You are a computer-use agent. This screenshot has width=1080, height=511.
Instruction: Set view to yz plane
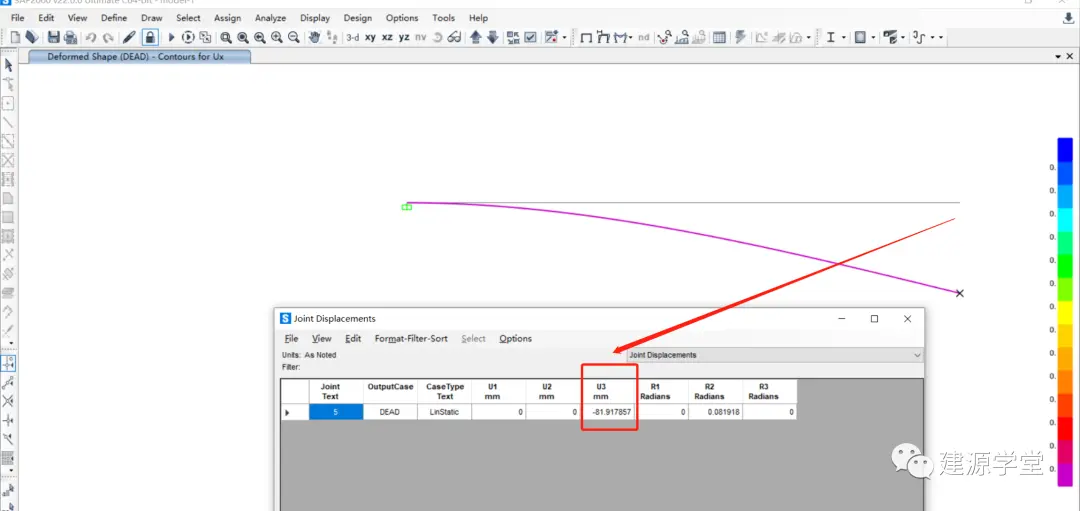(x=404, y=38)
